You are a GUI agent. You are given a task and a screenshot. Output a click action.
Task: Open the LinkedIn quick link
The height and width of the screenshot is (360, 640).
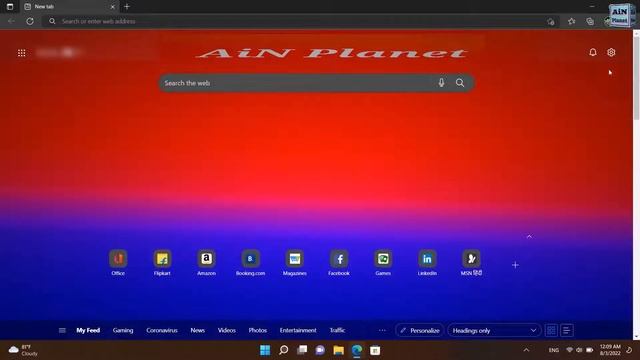(x=427, y=263)
